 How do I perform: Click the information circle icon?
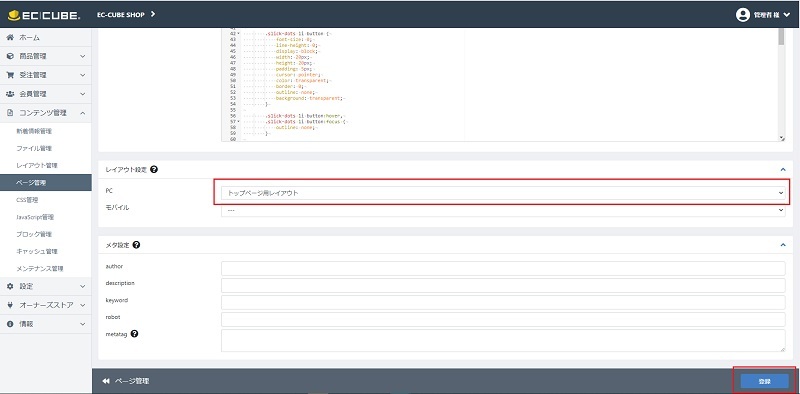10,324
